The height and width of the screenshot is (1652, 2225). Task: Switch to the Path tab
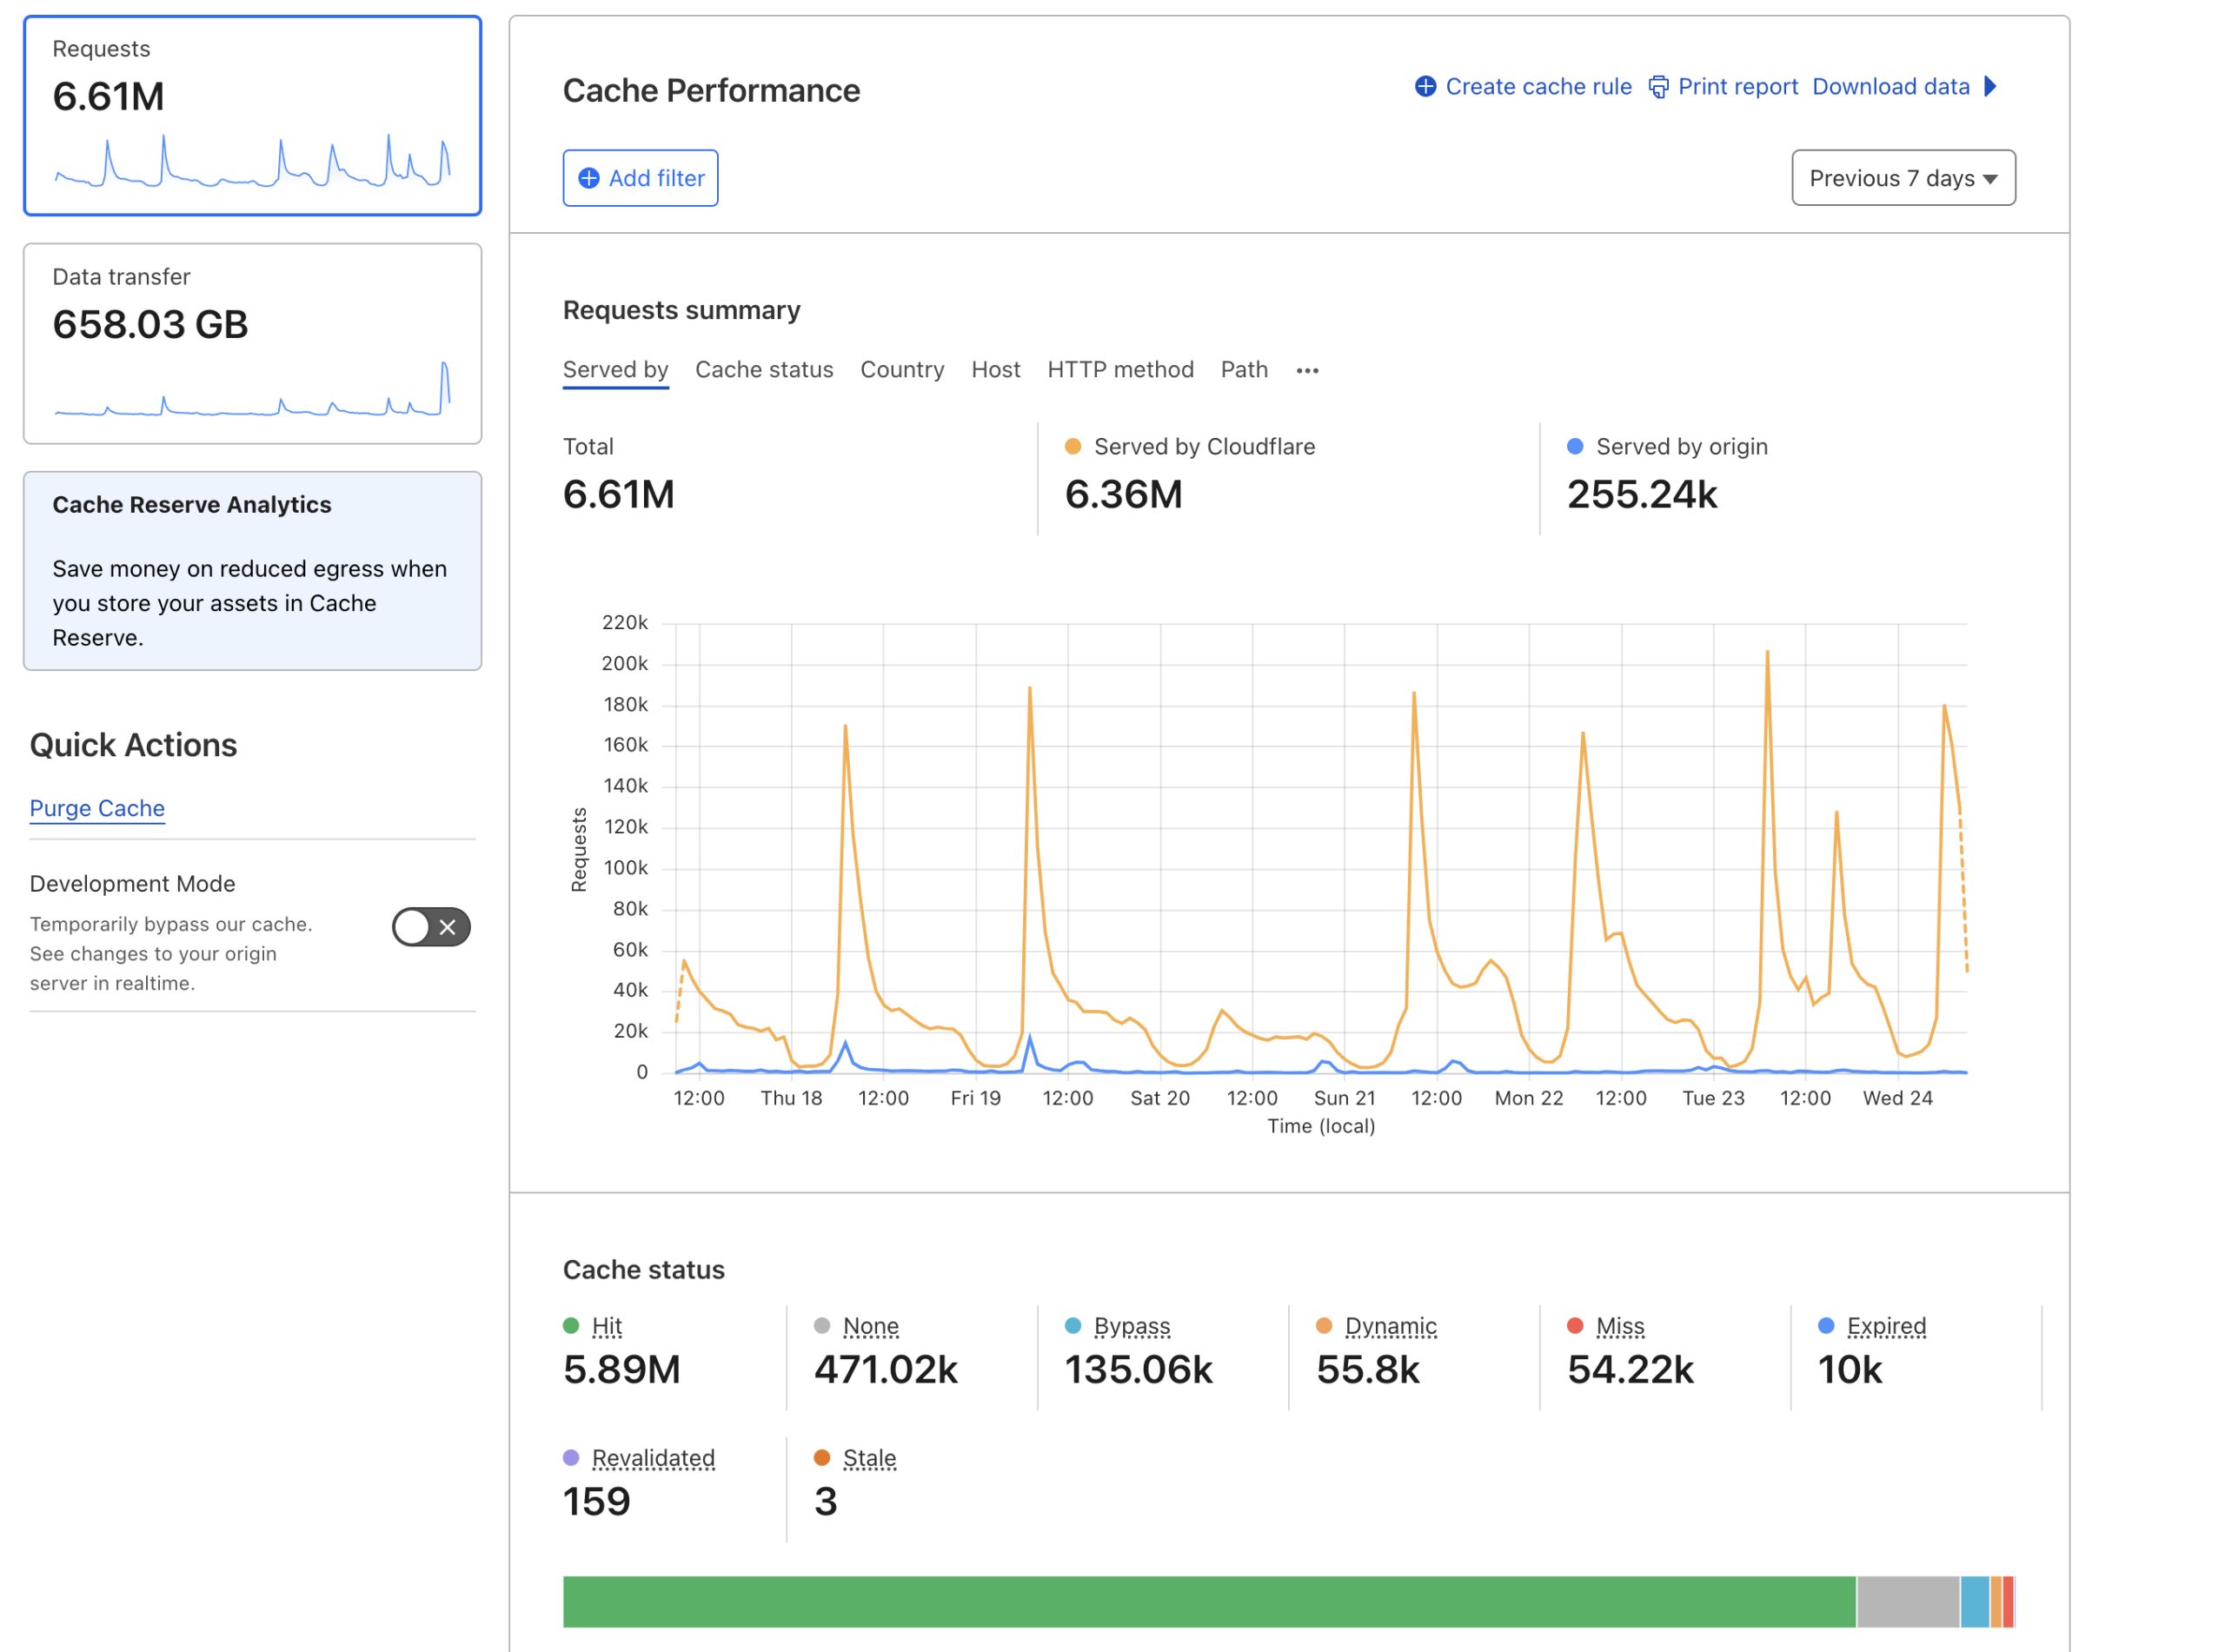click(x=1244, y=370)
